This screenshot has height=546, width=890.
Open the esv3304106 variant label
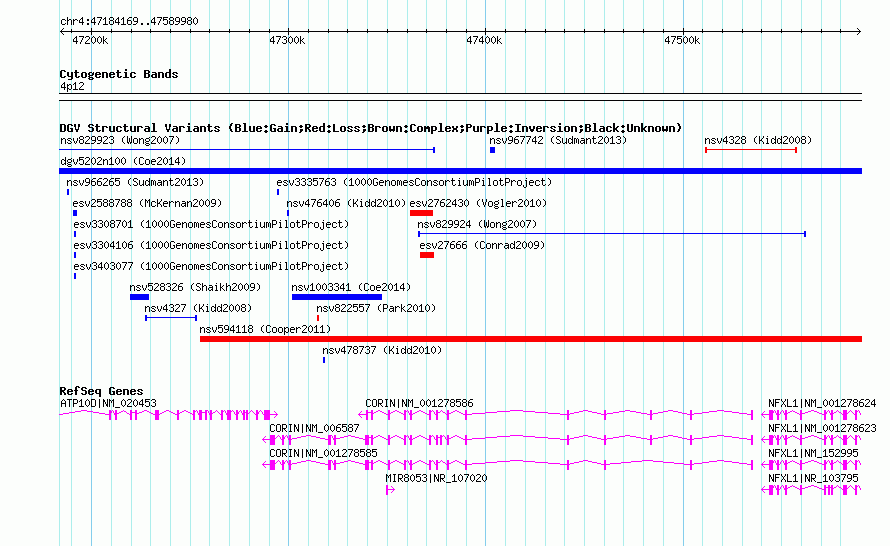pos(211,245)
